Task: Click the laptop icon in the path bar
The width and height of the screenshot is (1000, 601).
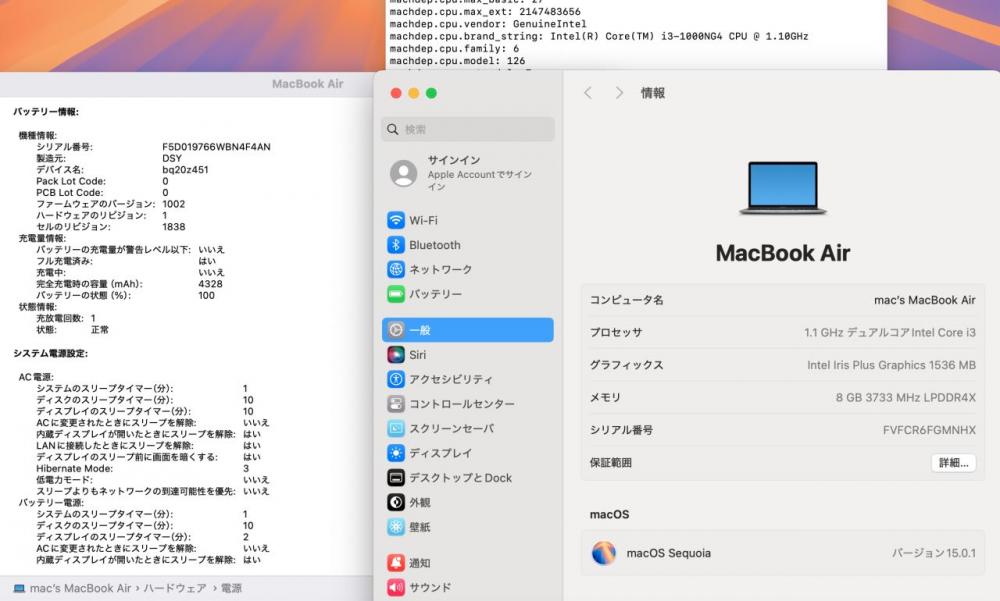Action: (x=19, y=588)
